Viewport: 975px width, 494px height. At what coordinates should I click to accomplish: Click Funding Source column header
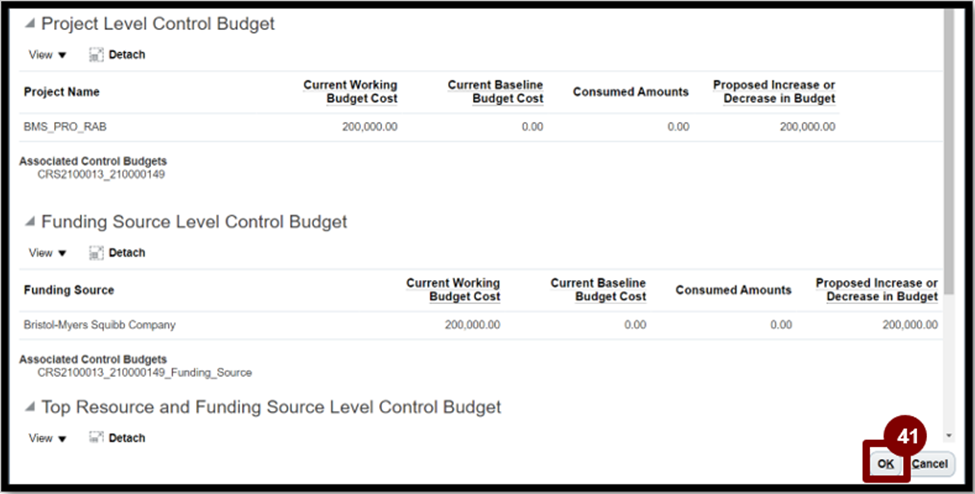(x=69, y=290)
